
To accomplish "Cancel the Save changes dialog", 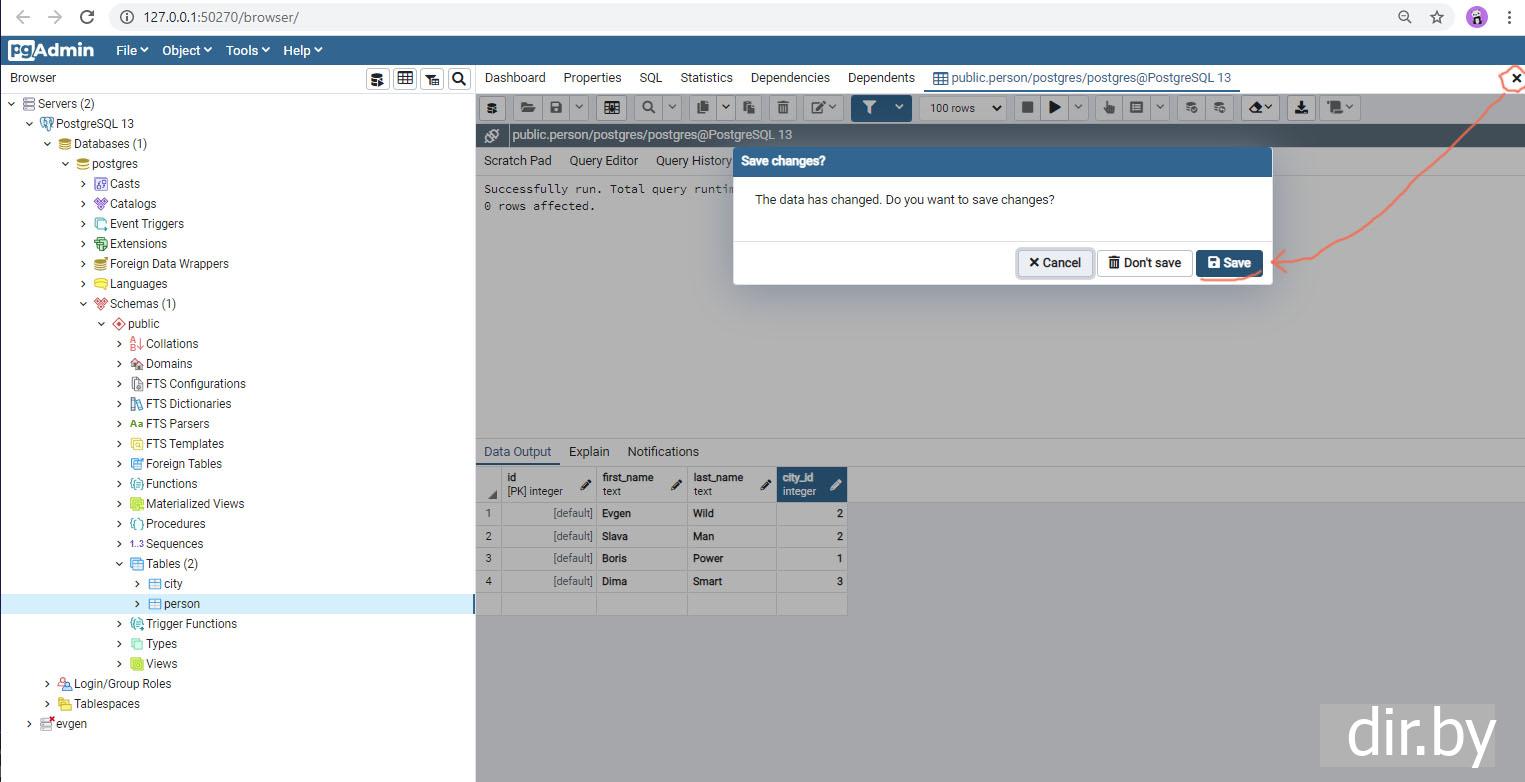I will coord(1055,263).
